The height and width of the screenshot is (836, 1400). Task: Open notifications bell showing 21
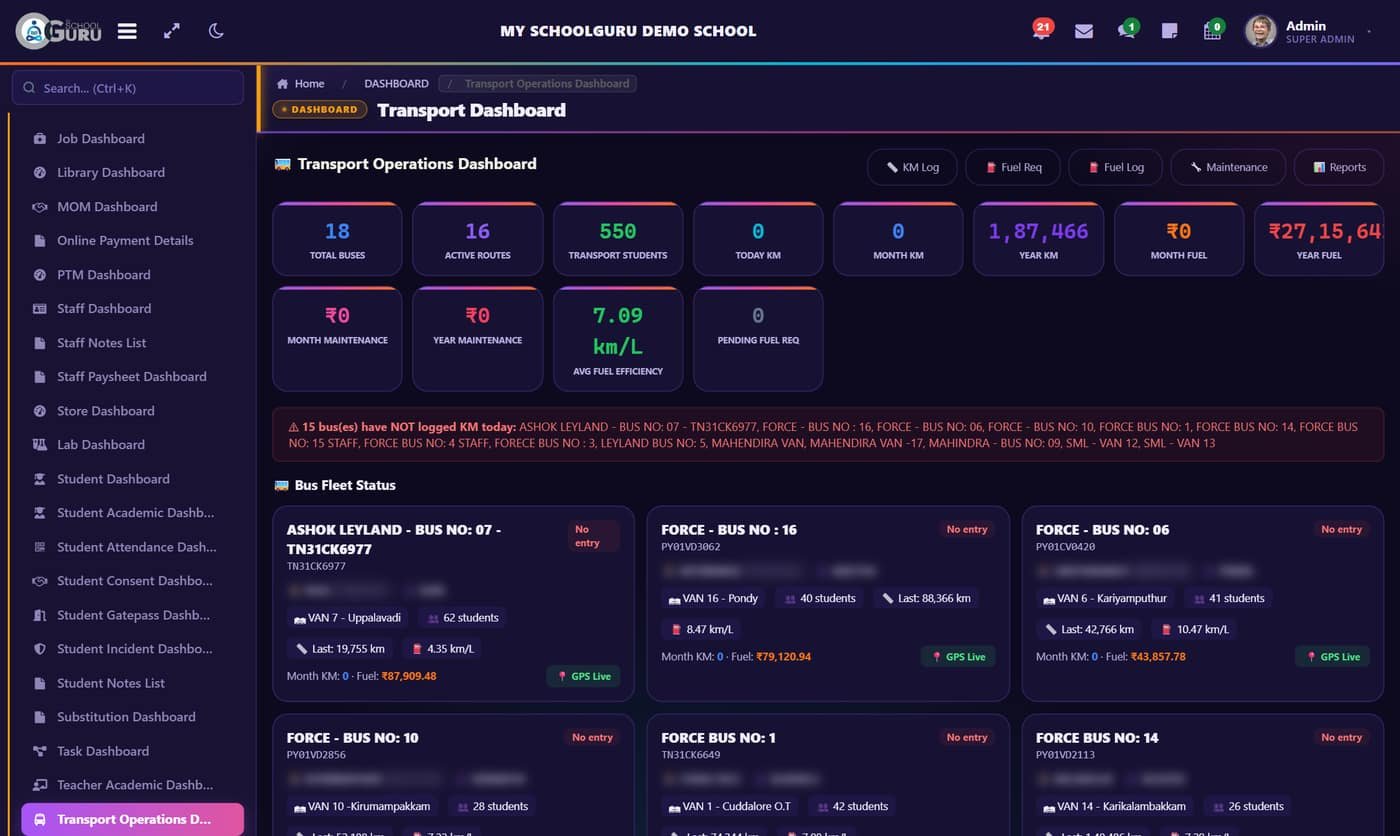(1041, 30)
